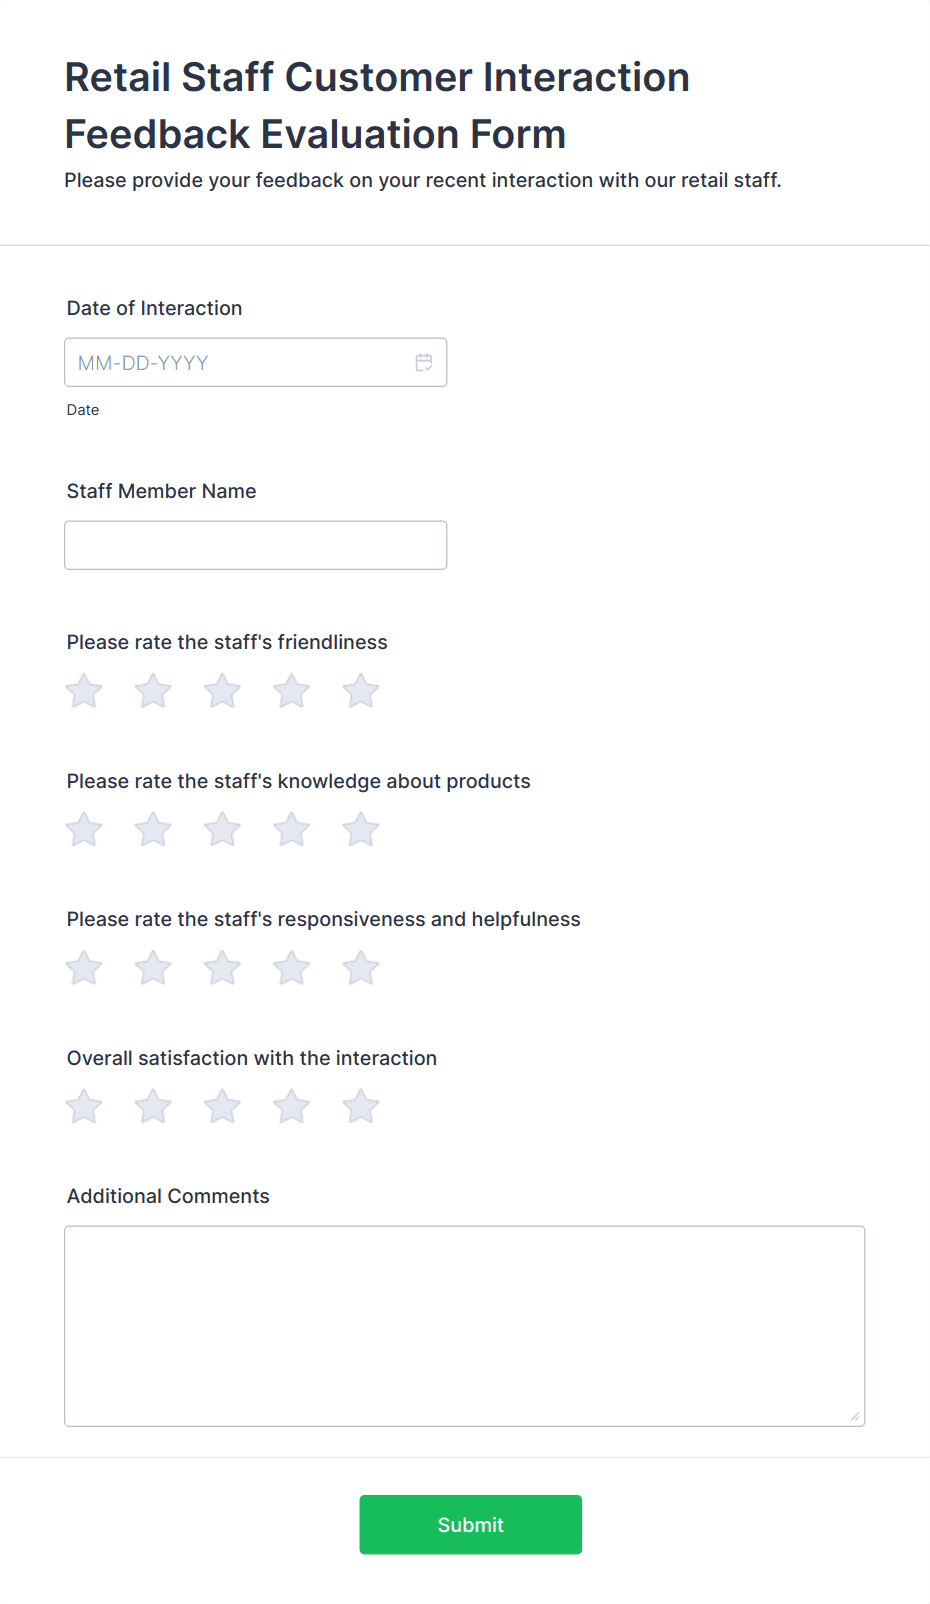Click the form title heading
This screenshot has width=930, height=1604.
coord(376,105)
